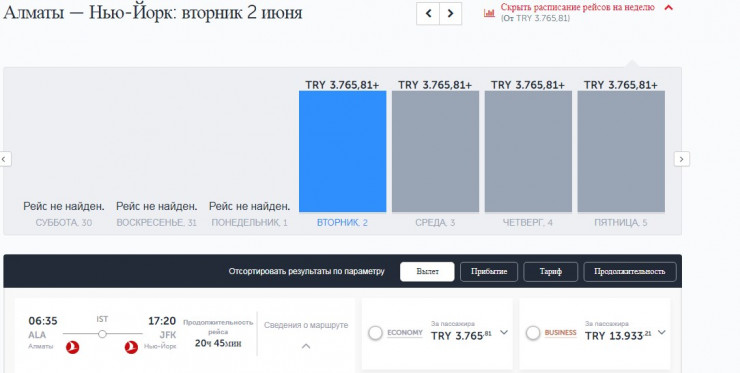740x373 pixels.
Task: Hide weekly flight schedule link
Action: click(x=578, y=8)
